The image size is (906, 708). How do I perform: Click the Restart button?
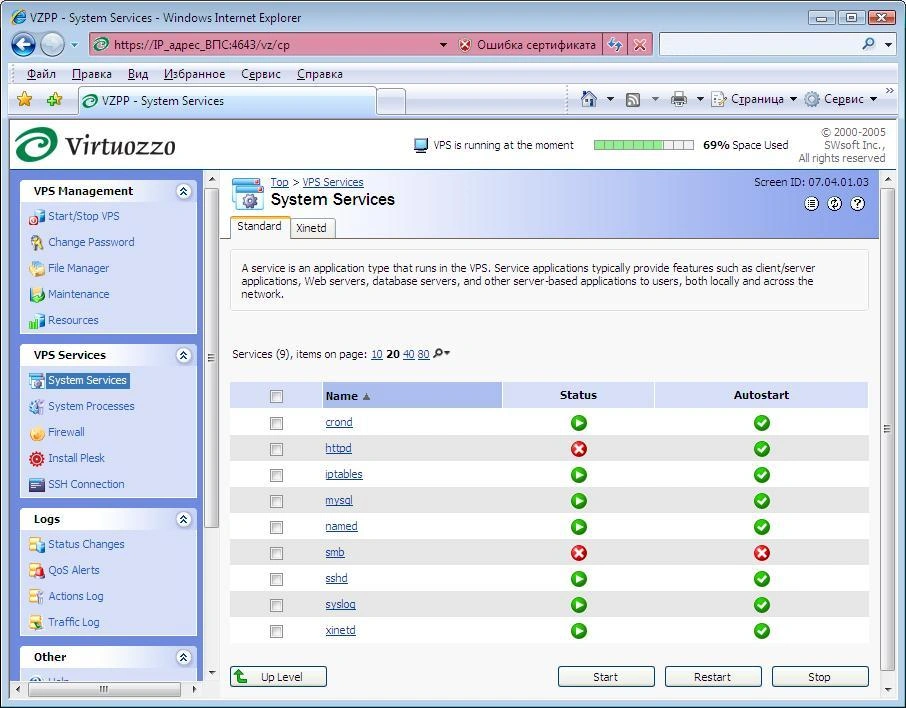(x=712, y=677)
